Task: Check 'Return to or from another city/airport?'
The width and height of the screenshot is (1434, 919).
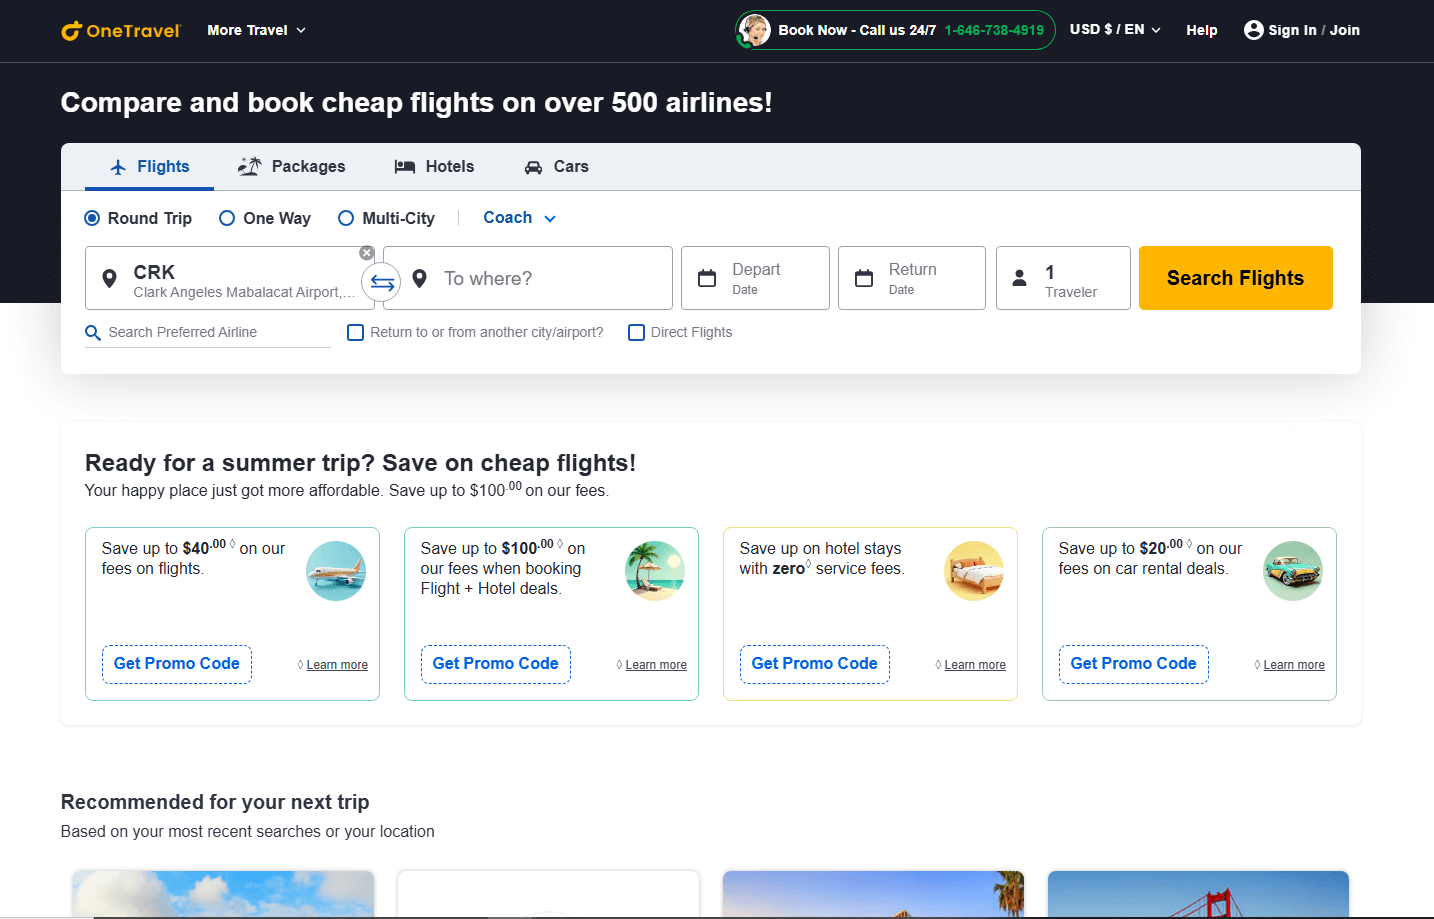Action: (355, 332)
